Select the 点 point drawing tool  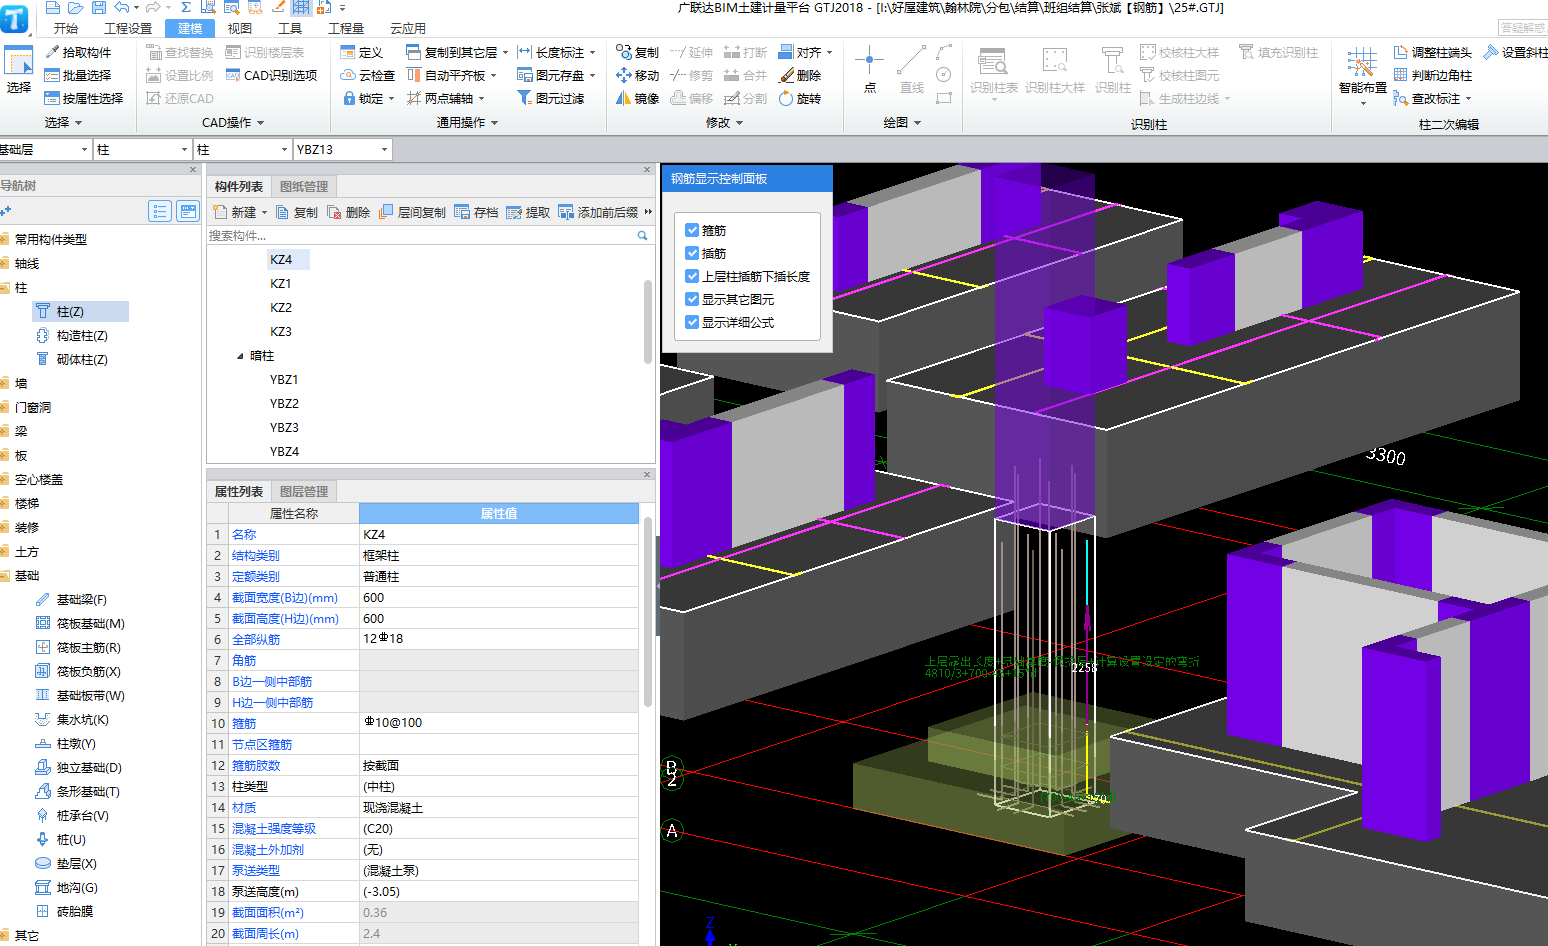click(869, 69)
